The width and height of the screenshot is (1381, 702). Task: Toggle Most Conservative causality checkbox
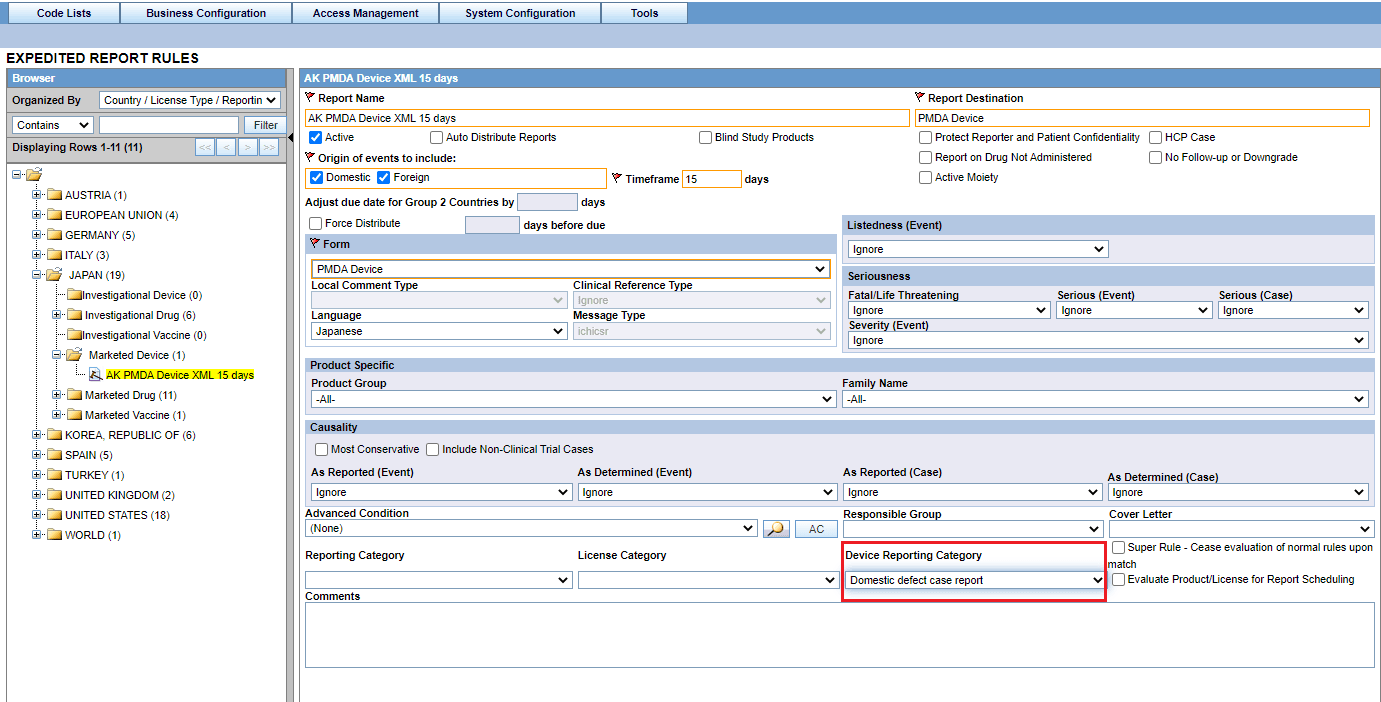pyautogui.click(x=322, y=449)
